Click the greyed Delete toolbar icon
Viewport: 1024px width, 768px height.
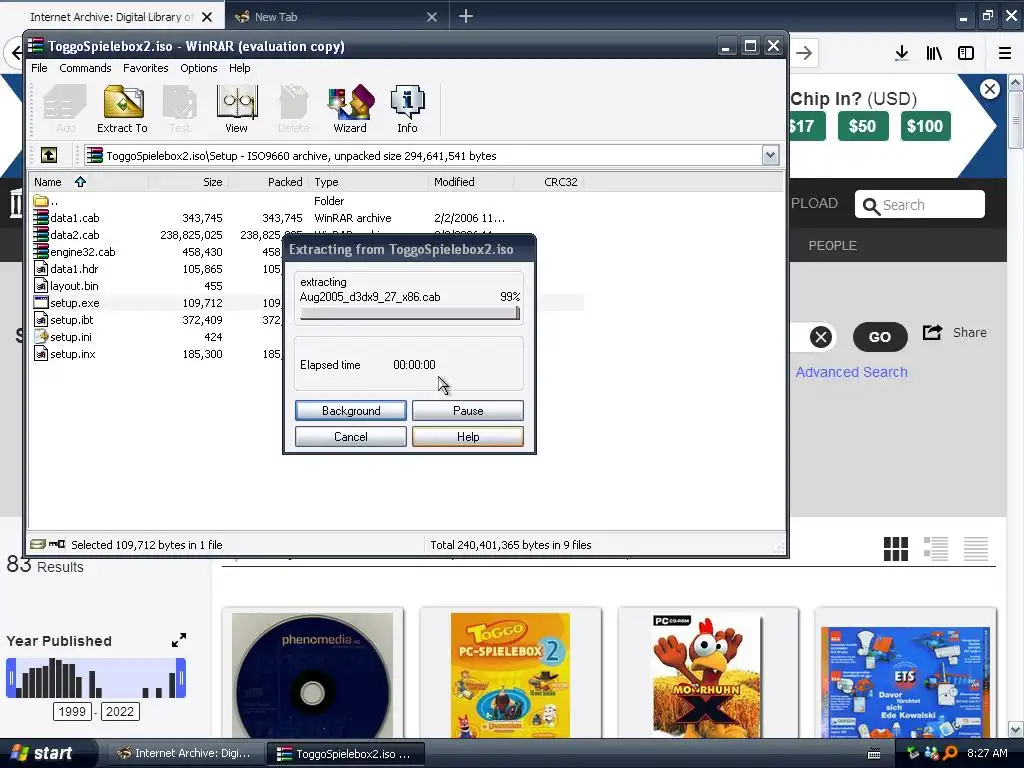coord(293,109)
